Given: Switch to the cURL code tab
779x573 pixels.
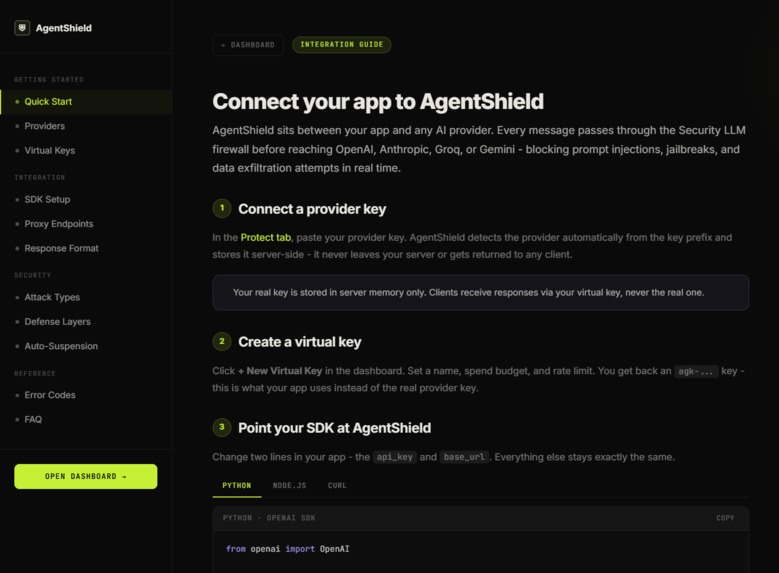Looking at the screenshot, I should [337, 486].
